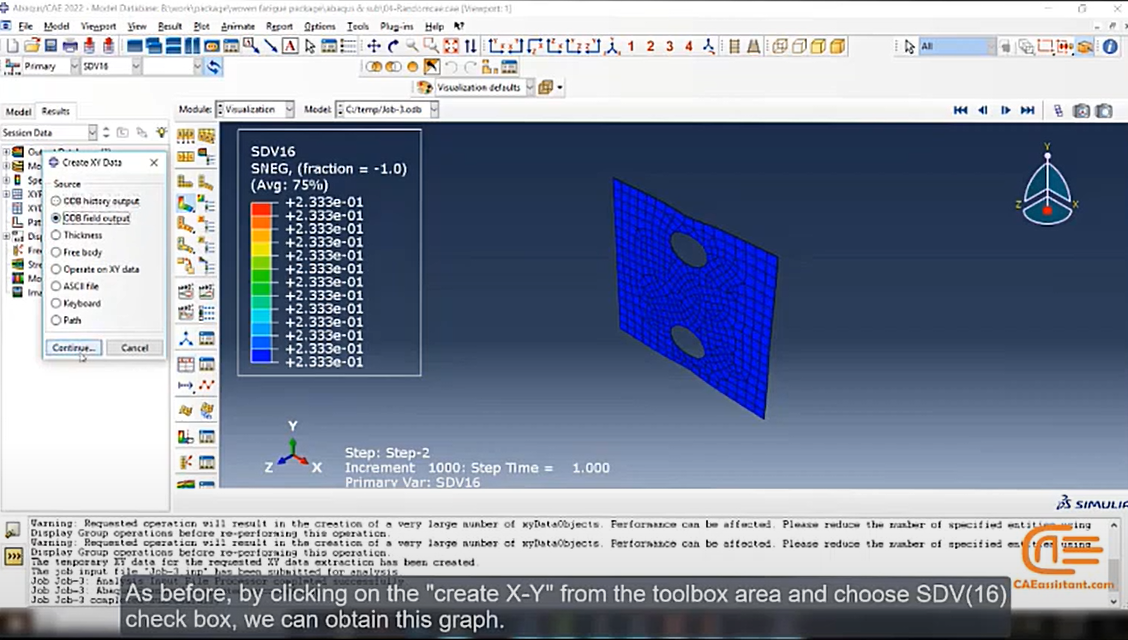Click the Auto-fit view icon
The width and height of the screenshot is (1128, 640).
[451, 47]
